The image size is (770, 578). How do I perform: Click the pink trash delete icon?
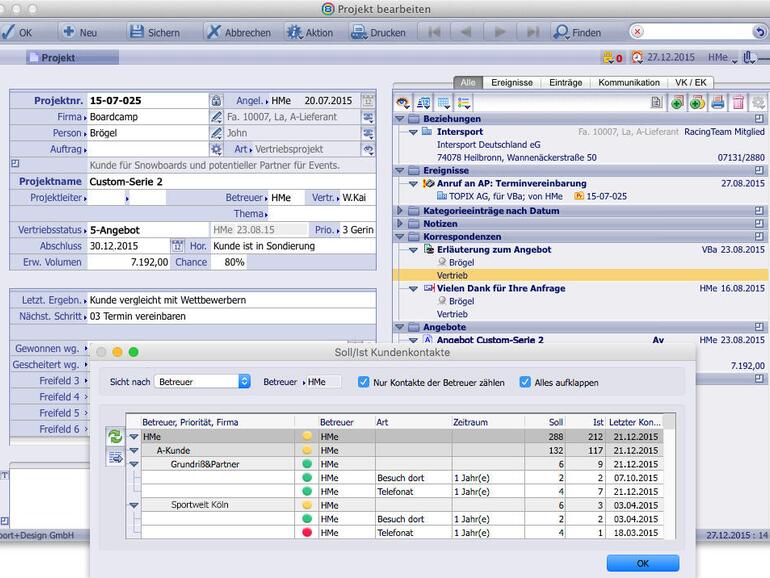[738, 102]
